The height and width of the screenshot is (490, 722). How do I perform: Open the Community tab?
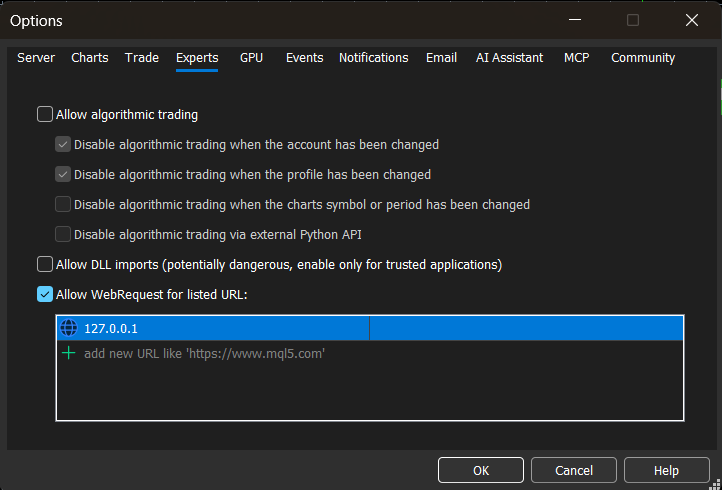(643, 58)
